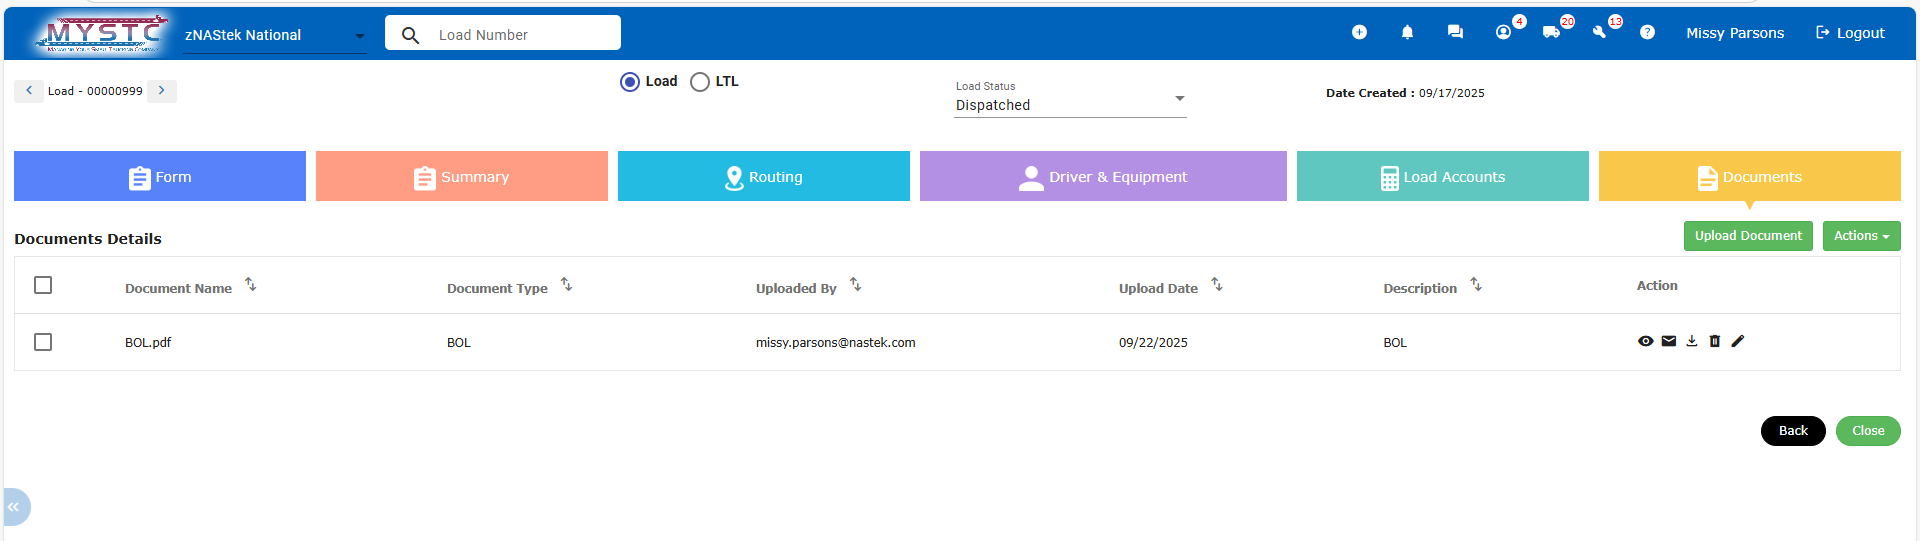Click the plus add icon in header
This screenshot has width=1920, height=541.
pos(1359,32)
